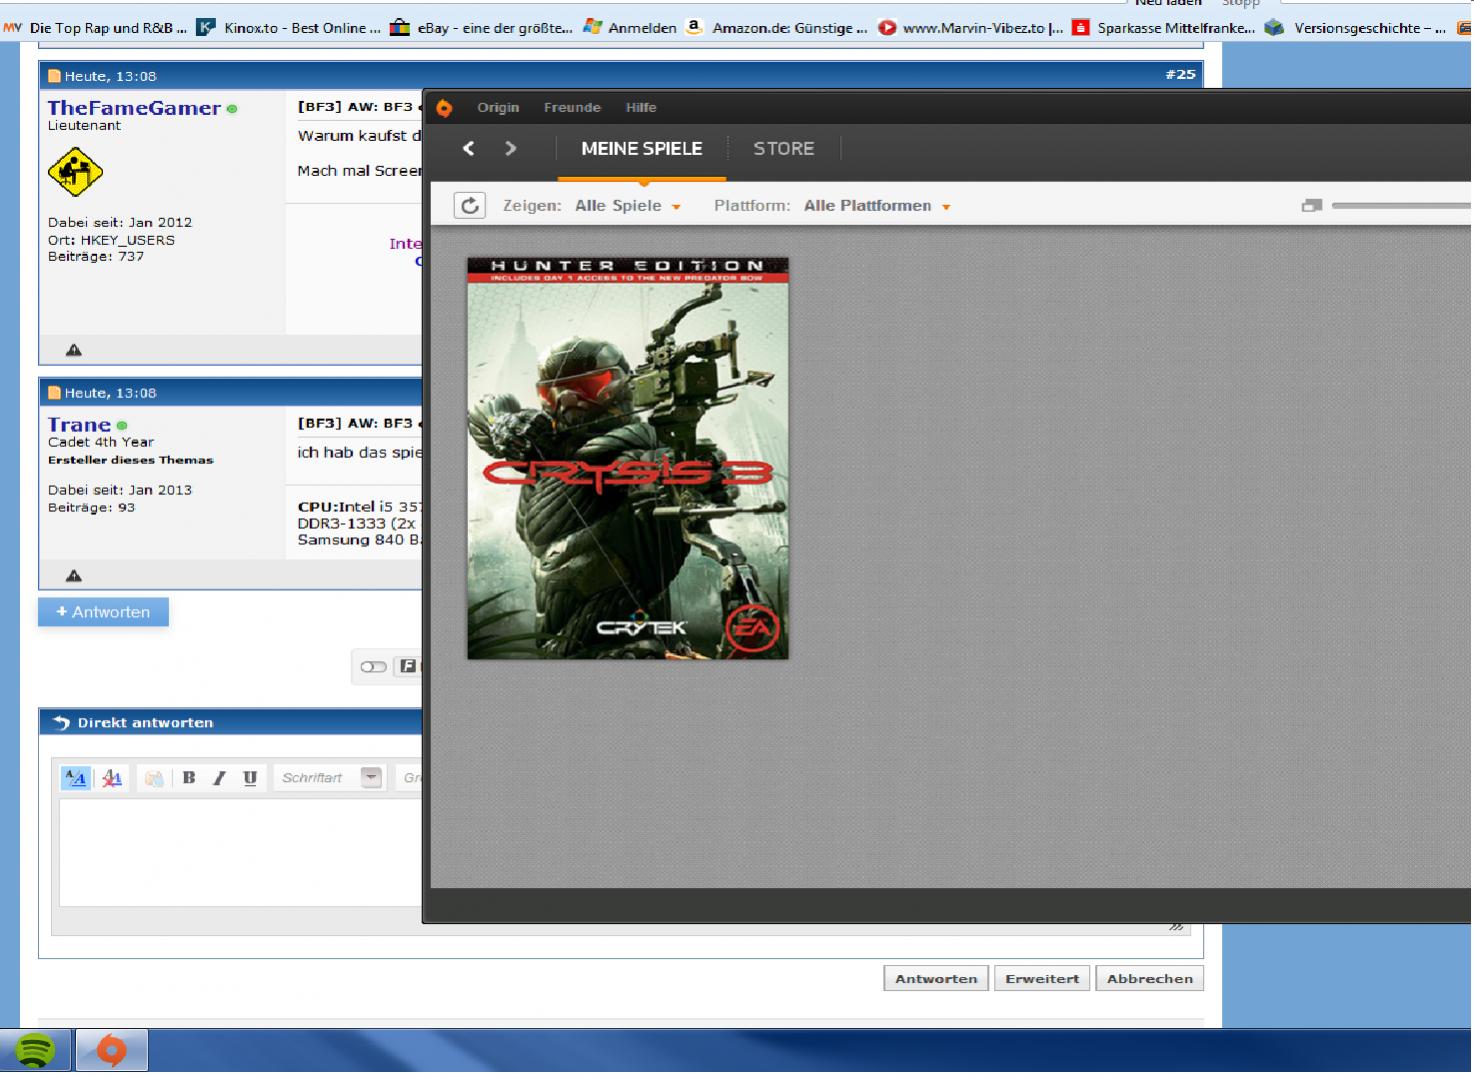The height and width of the screenshot is (1079, 1474).
Task: Open the Amazon.de bookmark
Action: pos(777,28)
